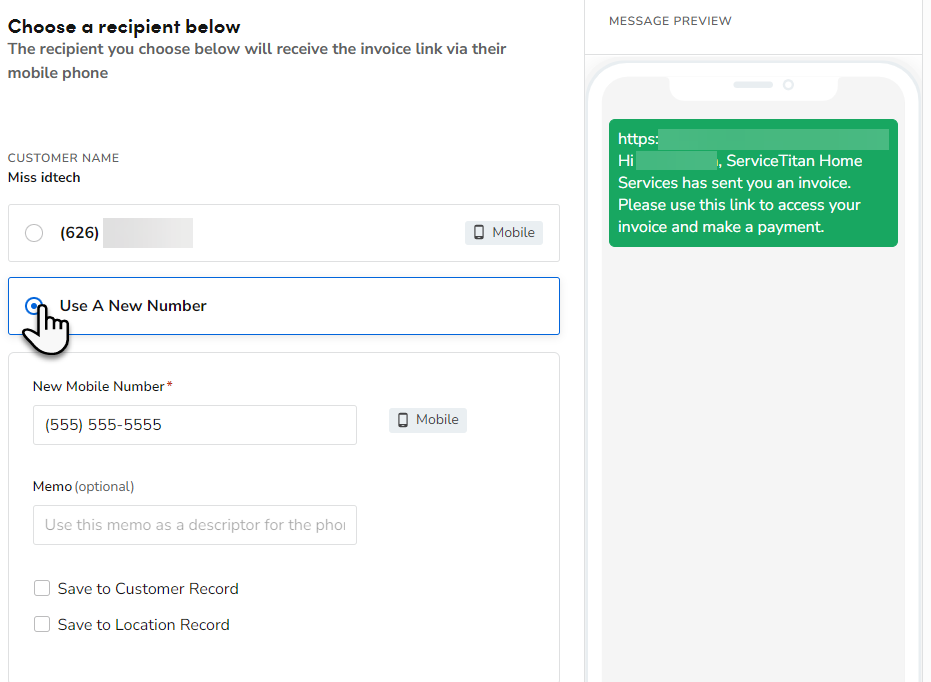931x682 pixels.
Task: Tap the camera dot on phone mockup
Action: point(788,85)
